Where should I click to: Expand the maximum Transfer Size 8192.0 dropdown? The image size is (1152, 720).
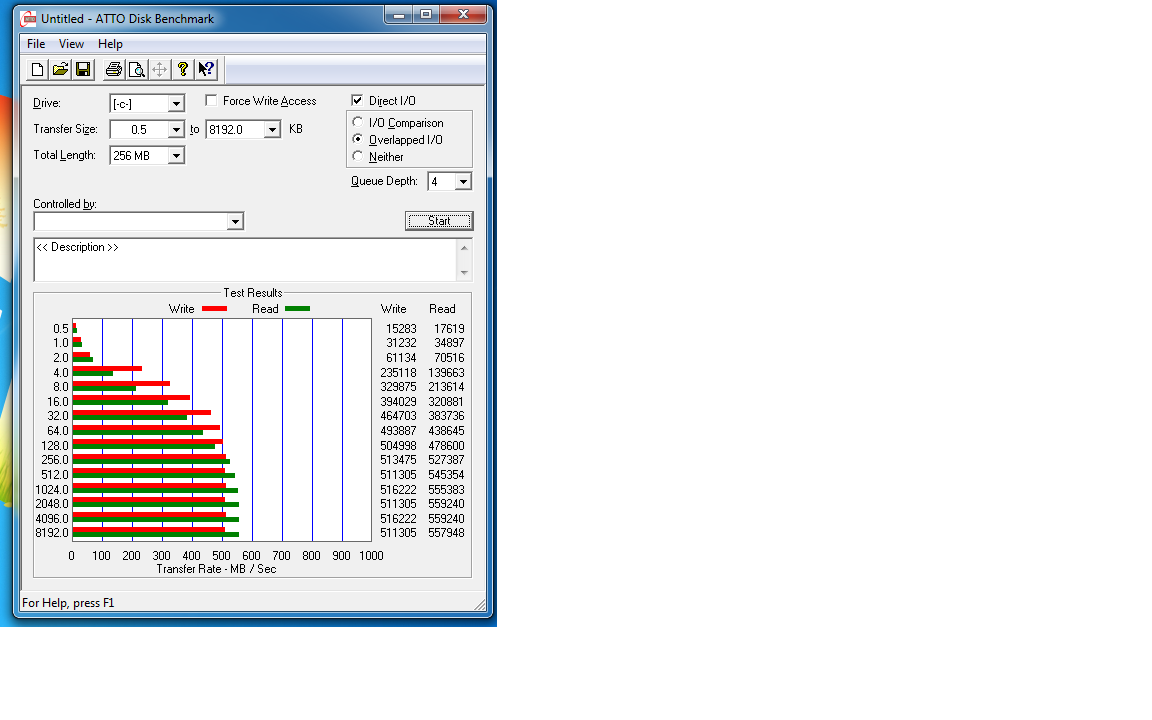tap(272, 130)
